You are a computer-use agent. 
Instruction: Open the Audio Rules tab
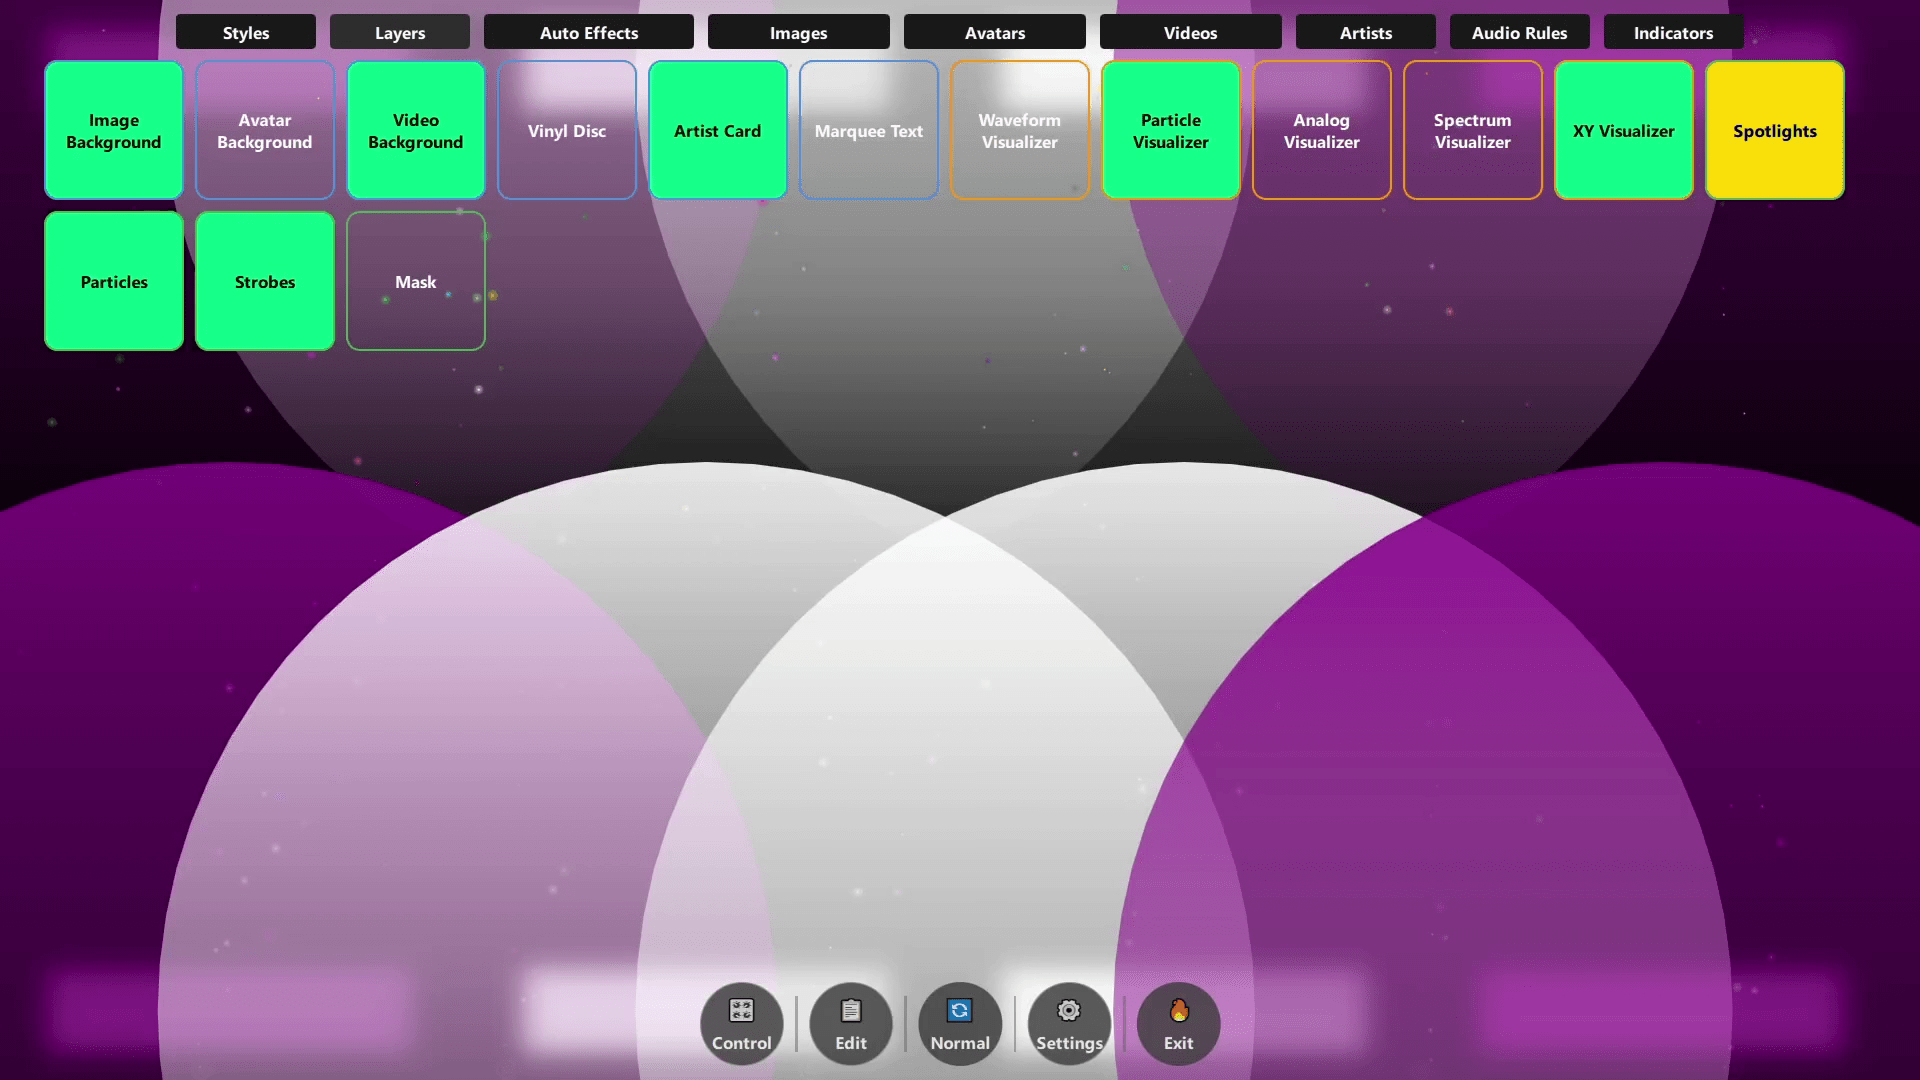click(1519, 33)
